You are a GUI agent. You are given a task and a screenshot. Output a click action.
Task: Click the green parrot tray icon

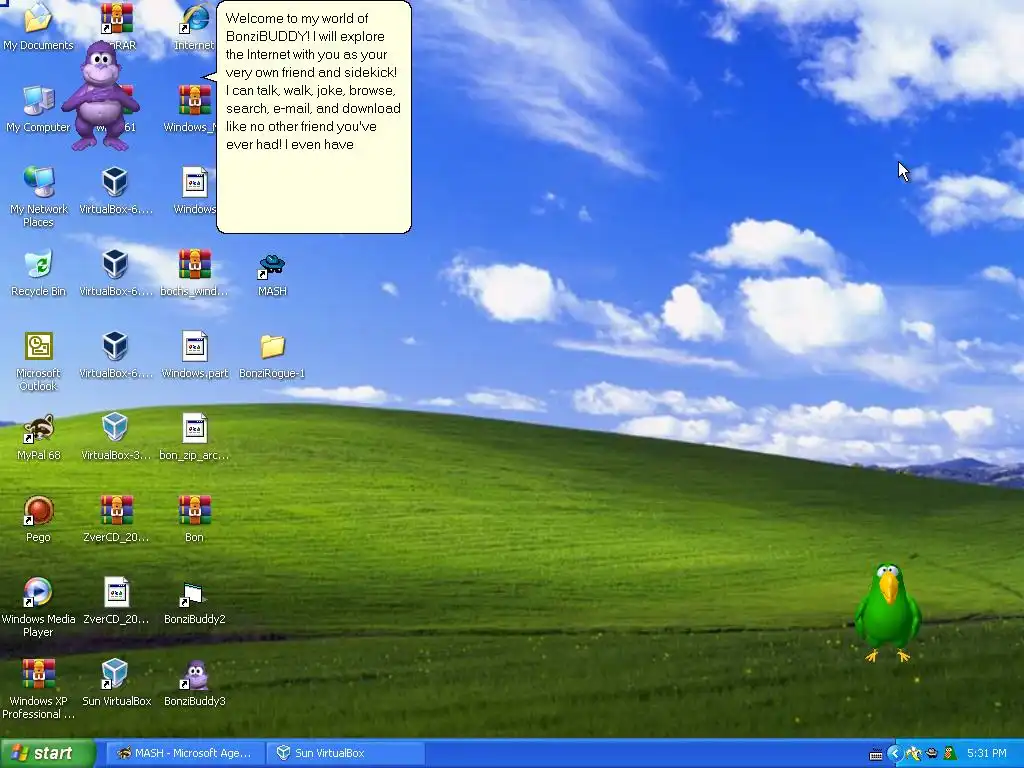(x=950, y=754)
